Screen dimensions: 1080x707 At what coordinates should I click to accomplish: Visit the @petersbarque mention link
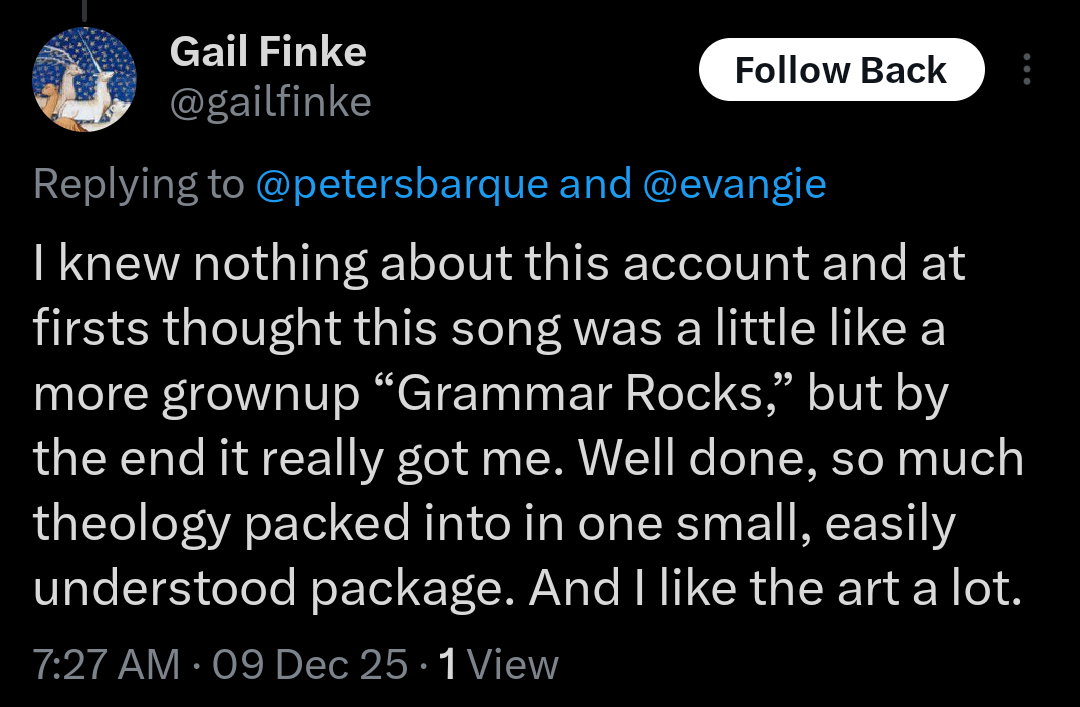click(402, 184)
